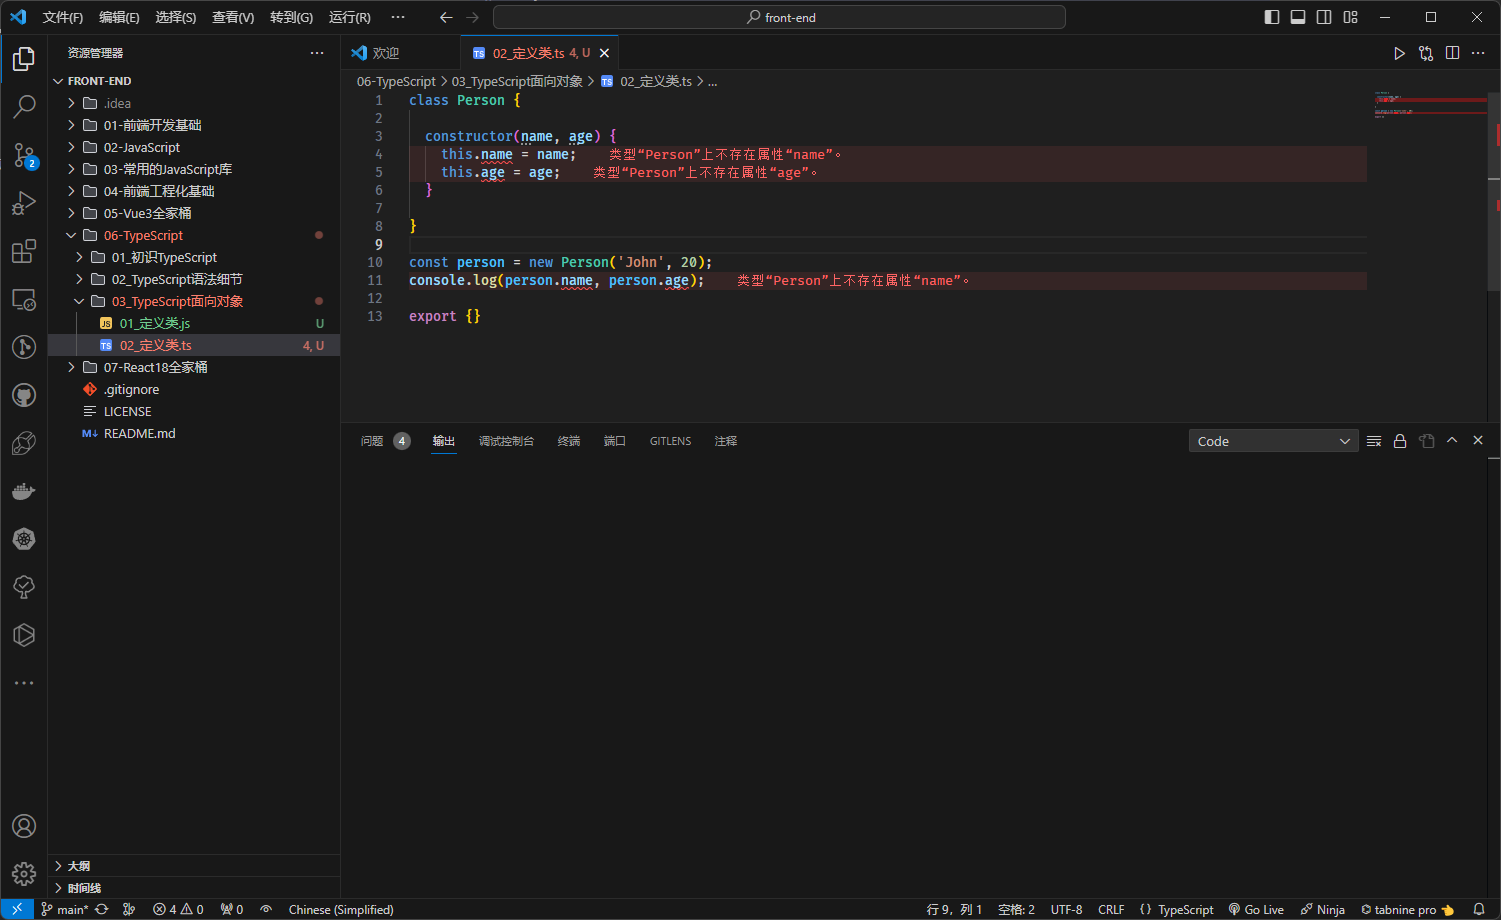Viewport: 1501px width, 920px height.
Task: Open Run and Debug view
Action: pos(24,203)
